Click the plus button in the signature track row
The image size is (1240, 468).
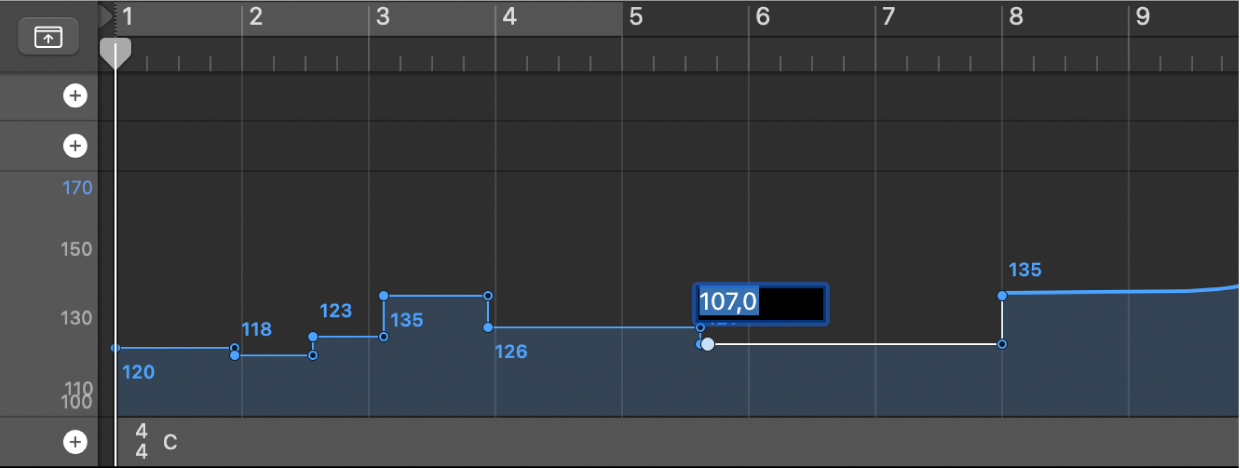coord(75,442)
